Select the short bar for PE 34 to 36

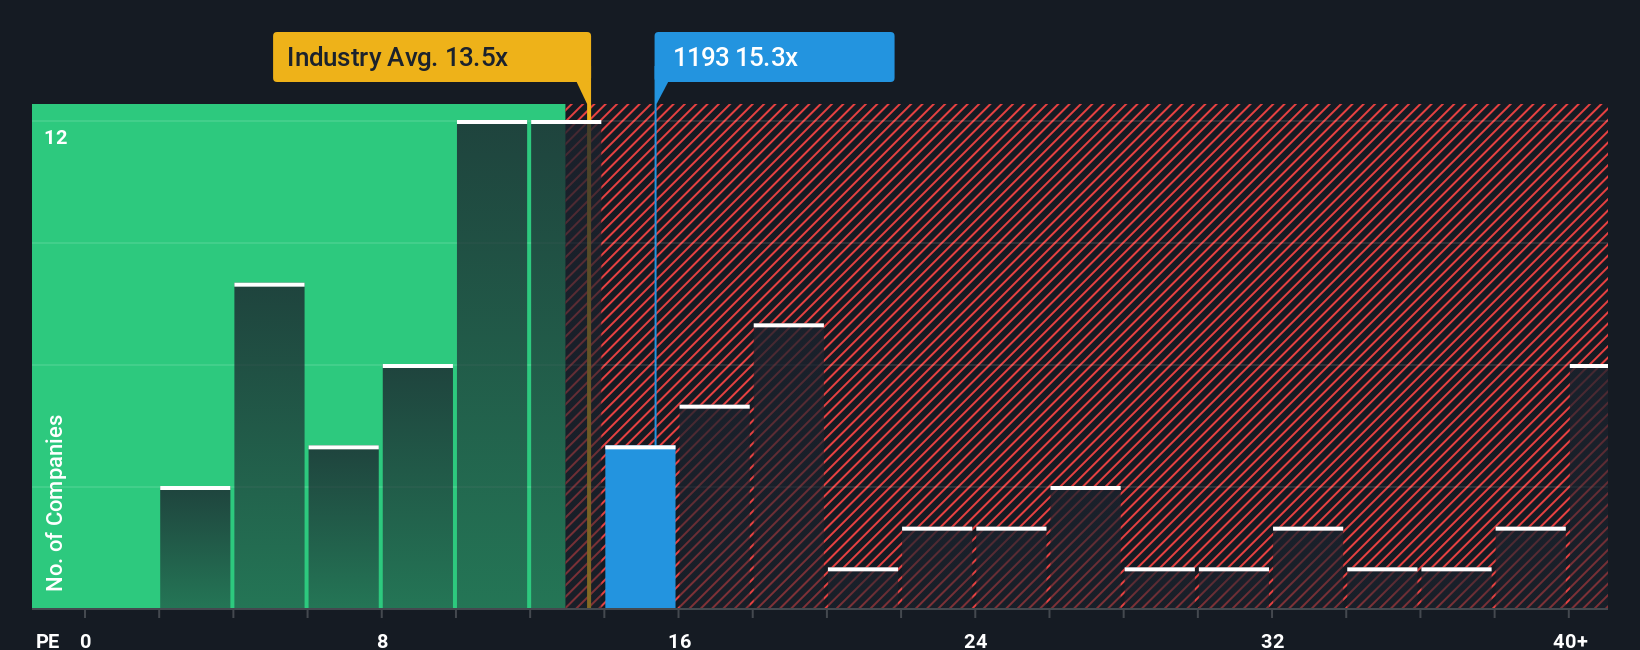coord(1382,588)
